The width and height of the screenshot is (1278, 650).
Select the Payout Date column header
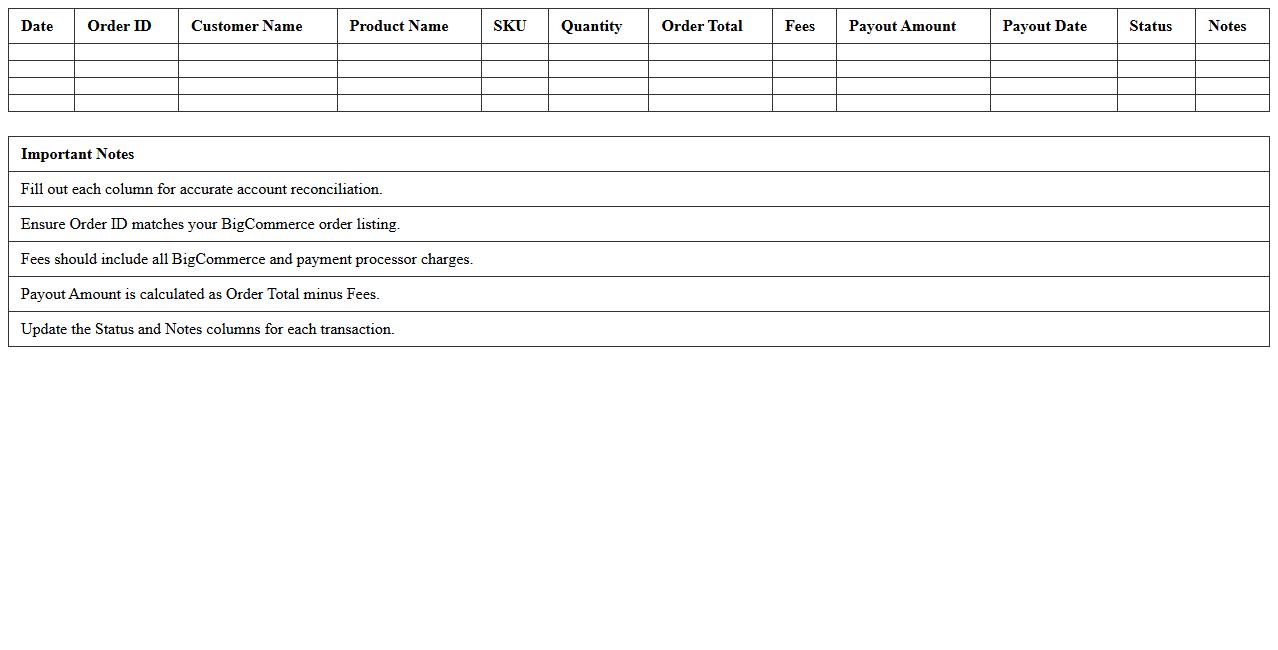[x=1044, y=26]
